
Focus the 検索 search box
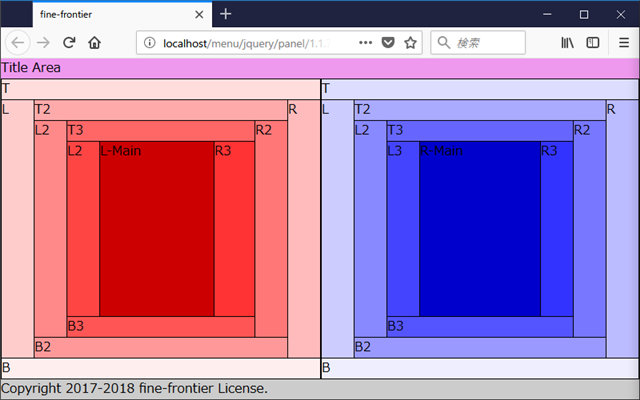coord(478,42)
